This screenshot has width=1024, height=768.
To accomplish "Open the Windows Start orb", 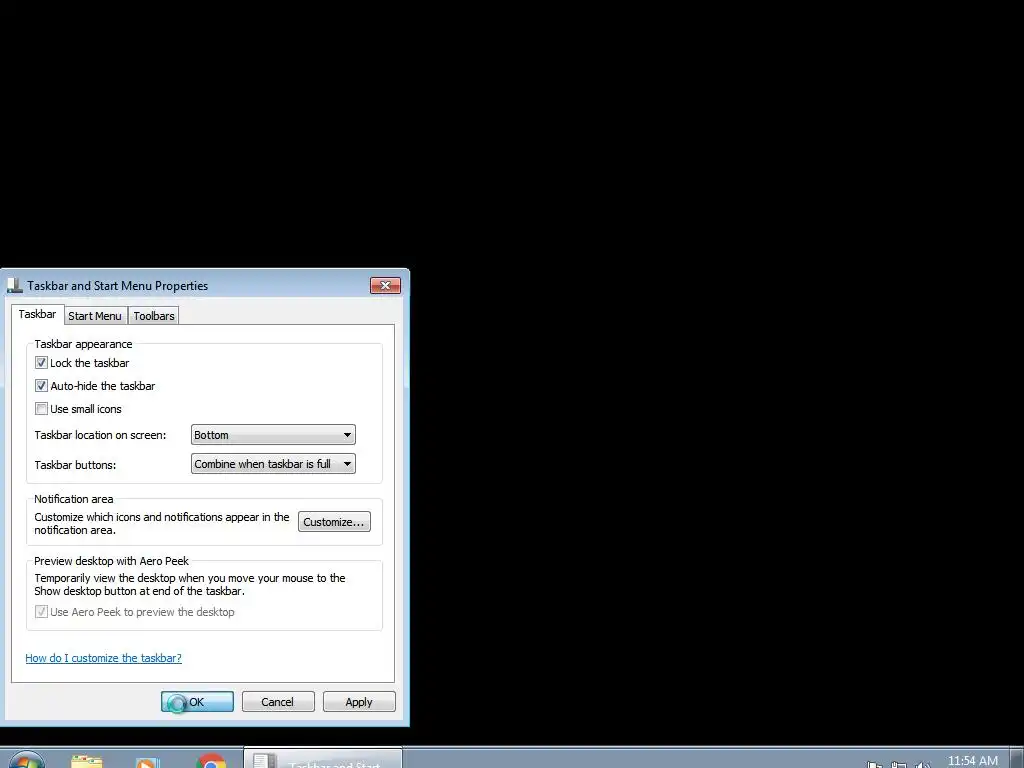I will pos(26,761).
